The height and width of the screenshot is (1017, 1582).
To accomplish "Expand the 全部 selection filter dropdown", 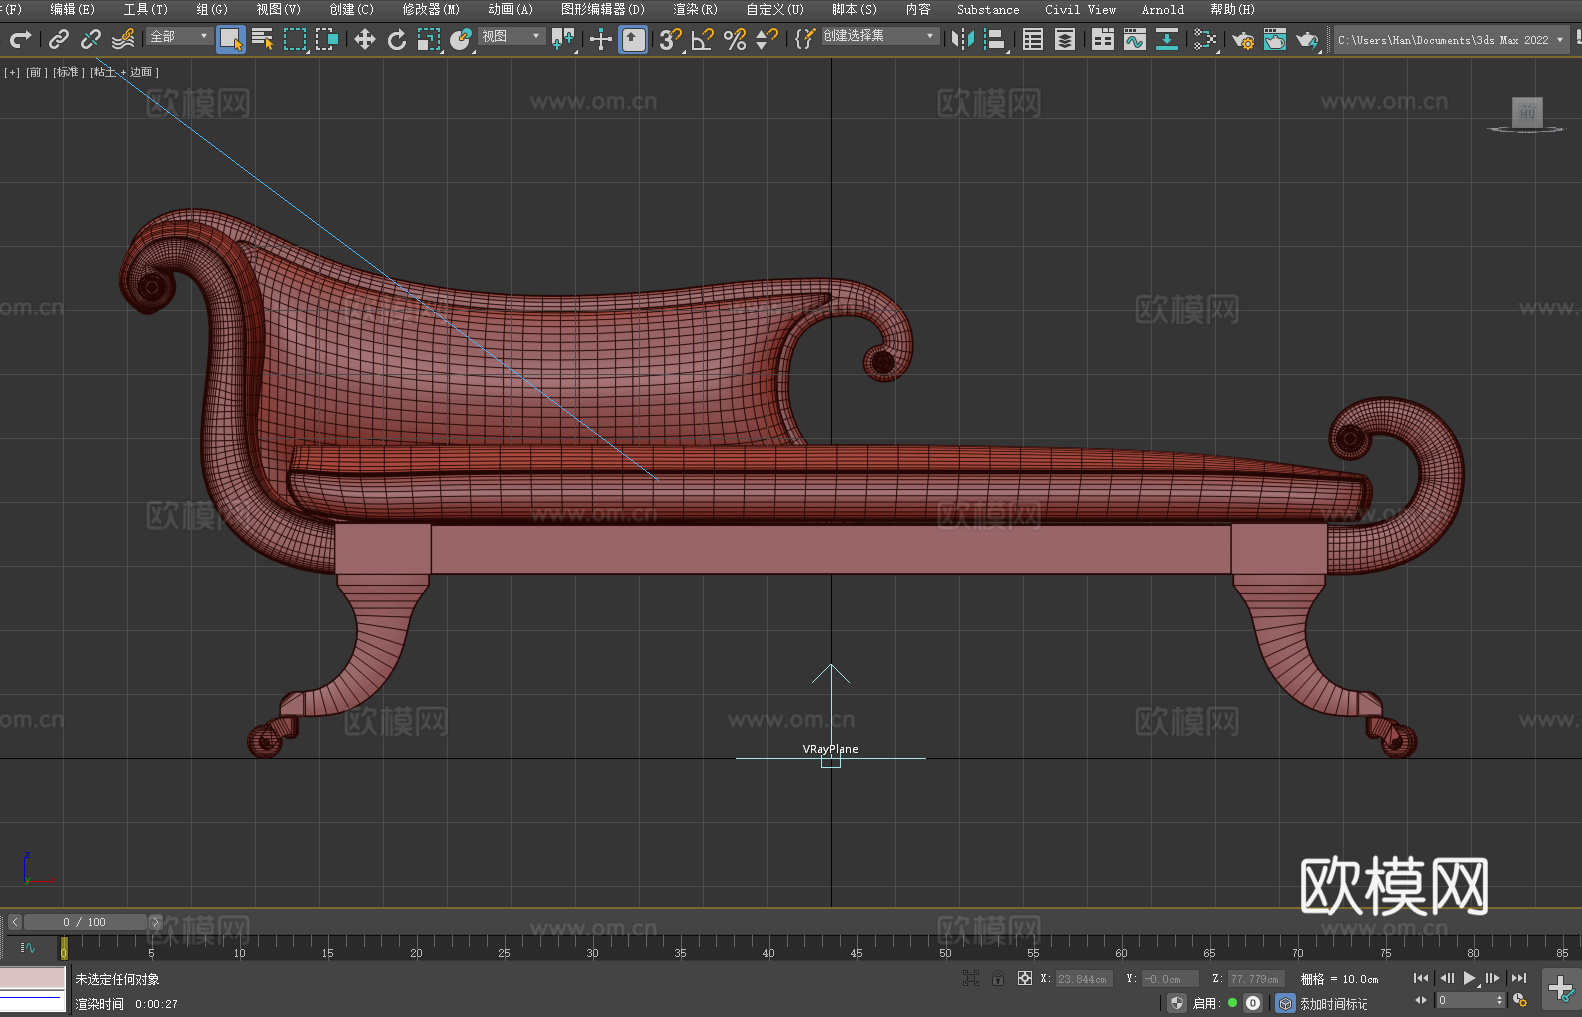I will 180,36.
